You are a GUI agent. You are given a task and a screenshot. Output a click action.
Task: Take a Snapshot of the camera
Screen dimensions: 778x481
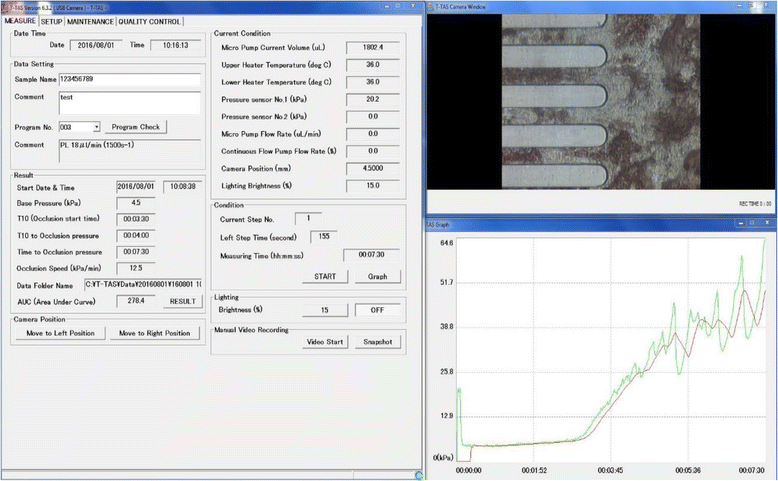[x=377, y=342]
